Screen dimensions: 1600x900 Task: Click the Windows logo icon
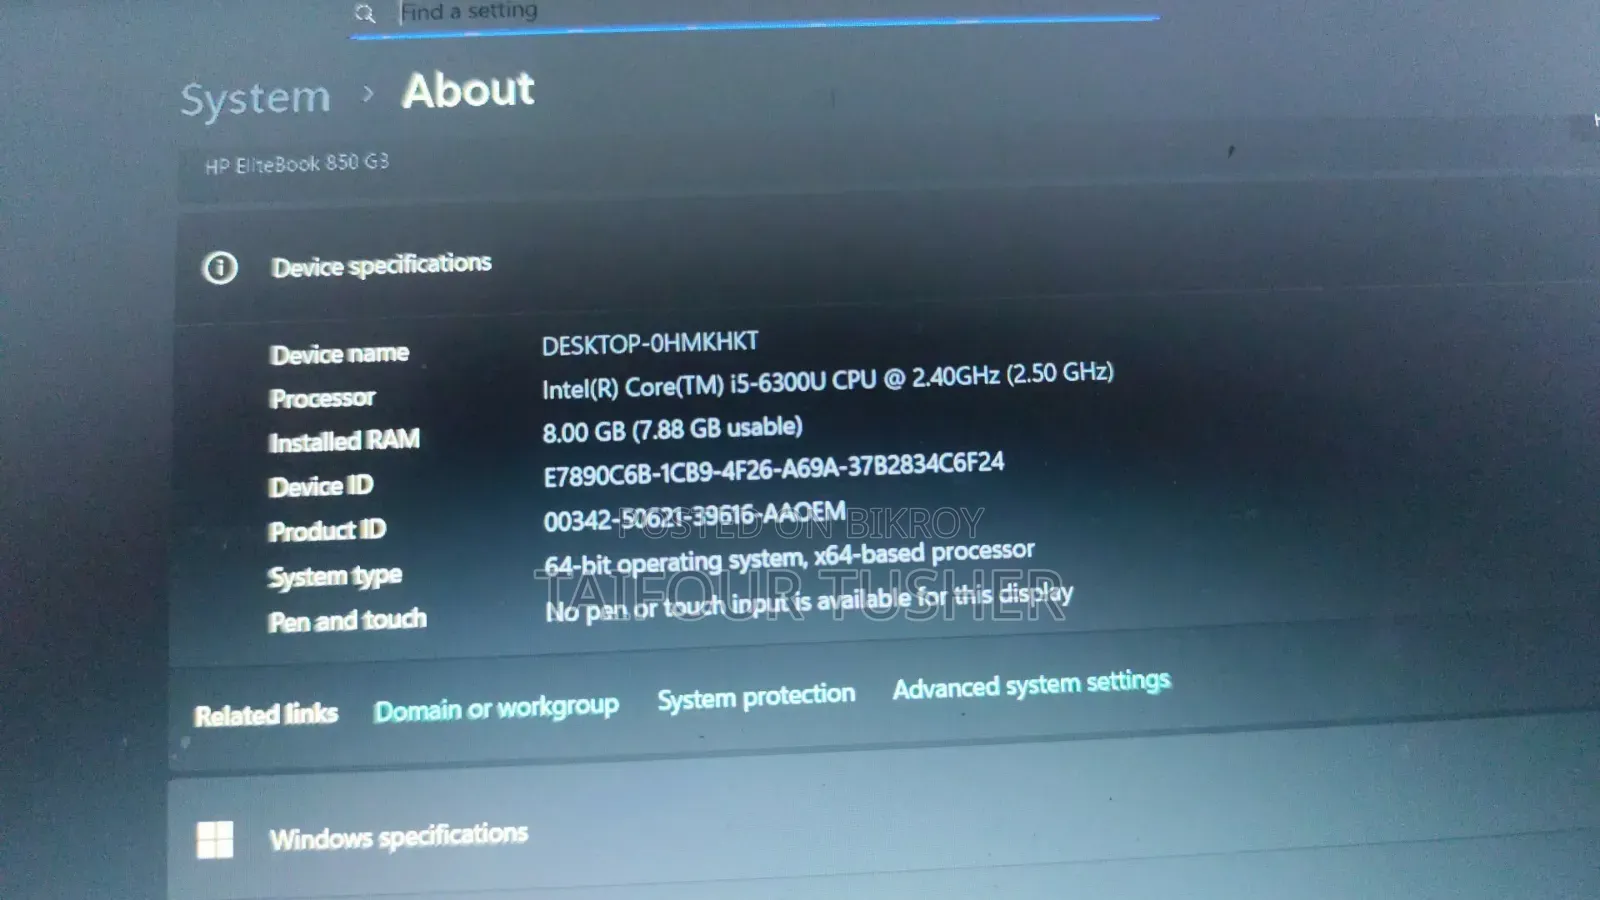point(215,840)
